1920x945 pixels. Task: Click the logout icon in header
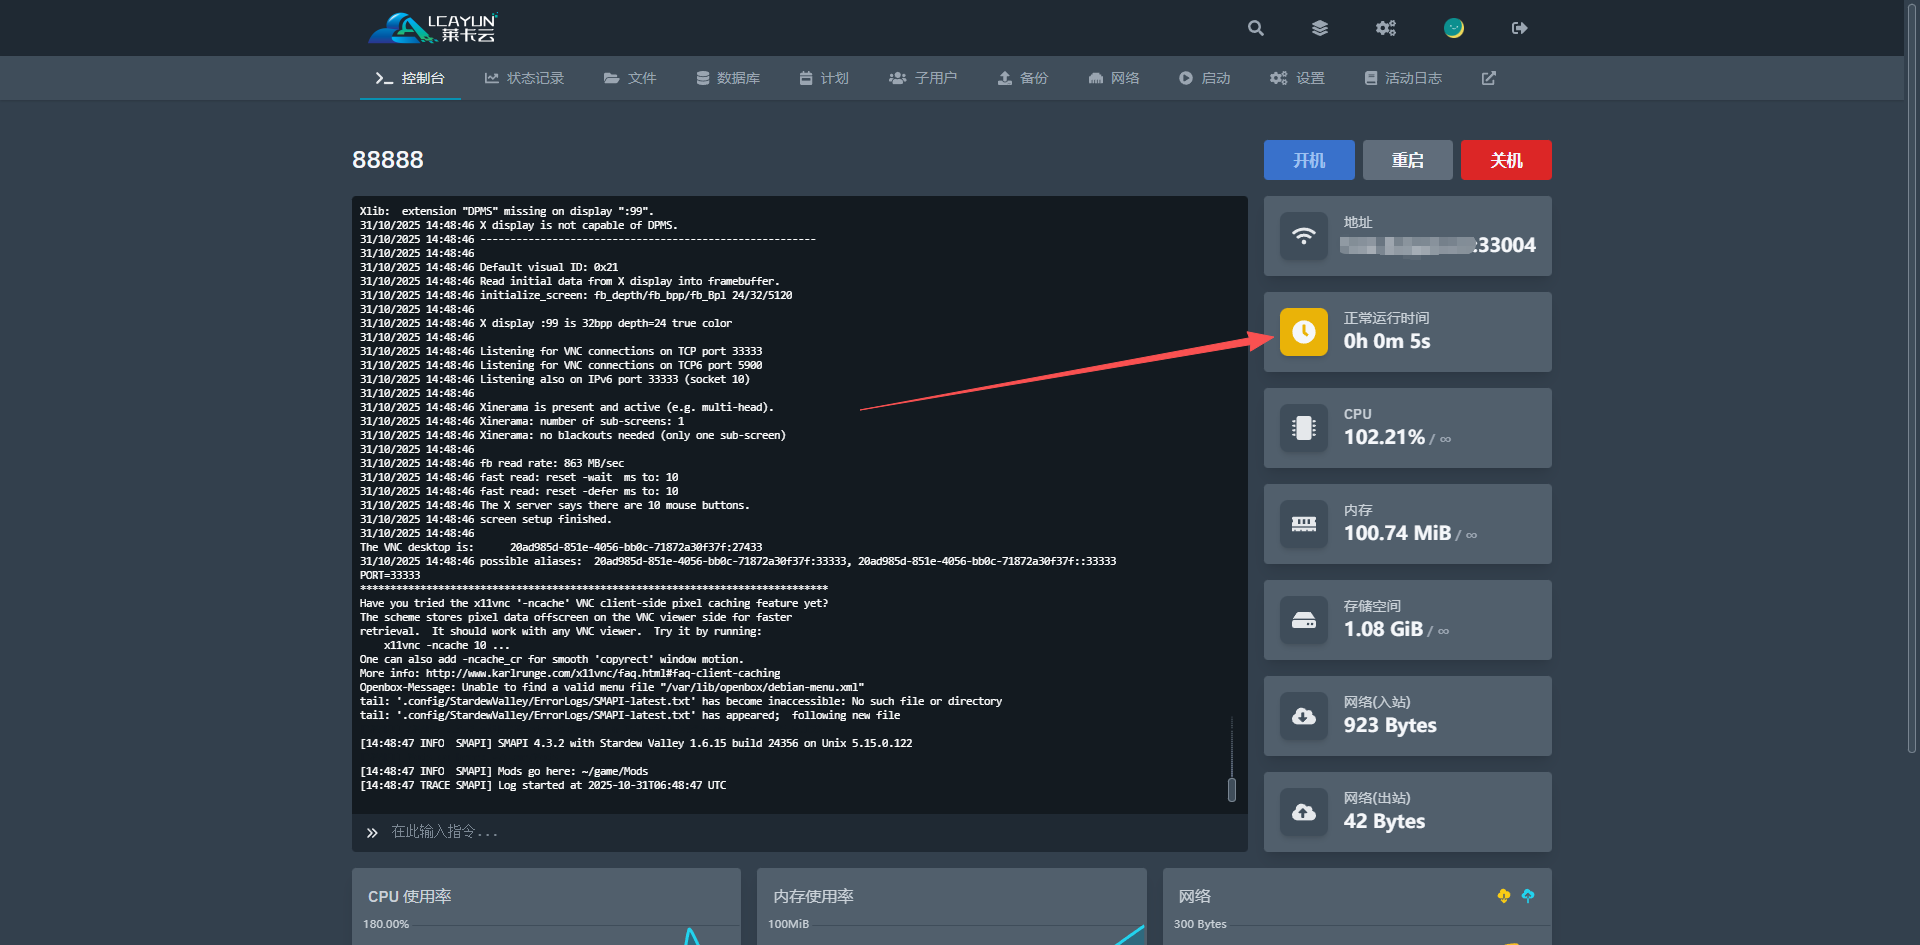1519,28
